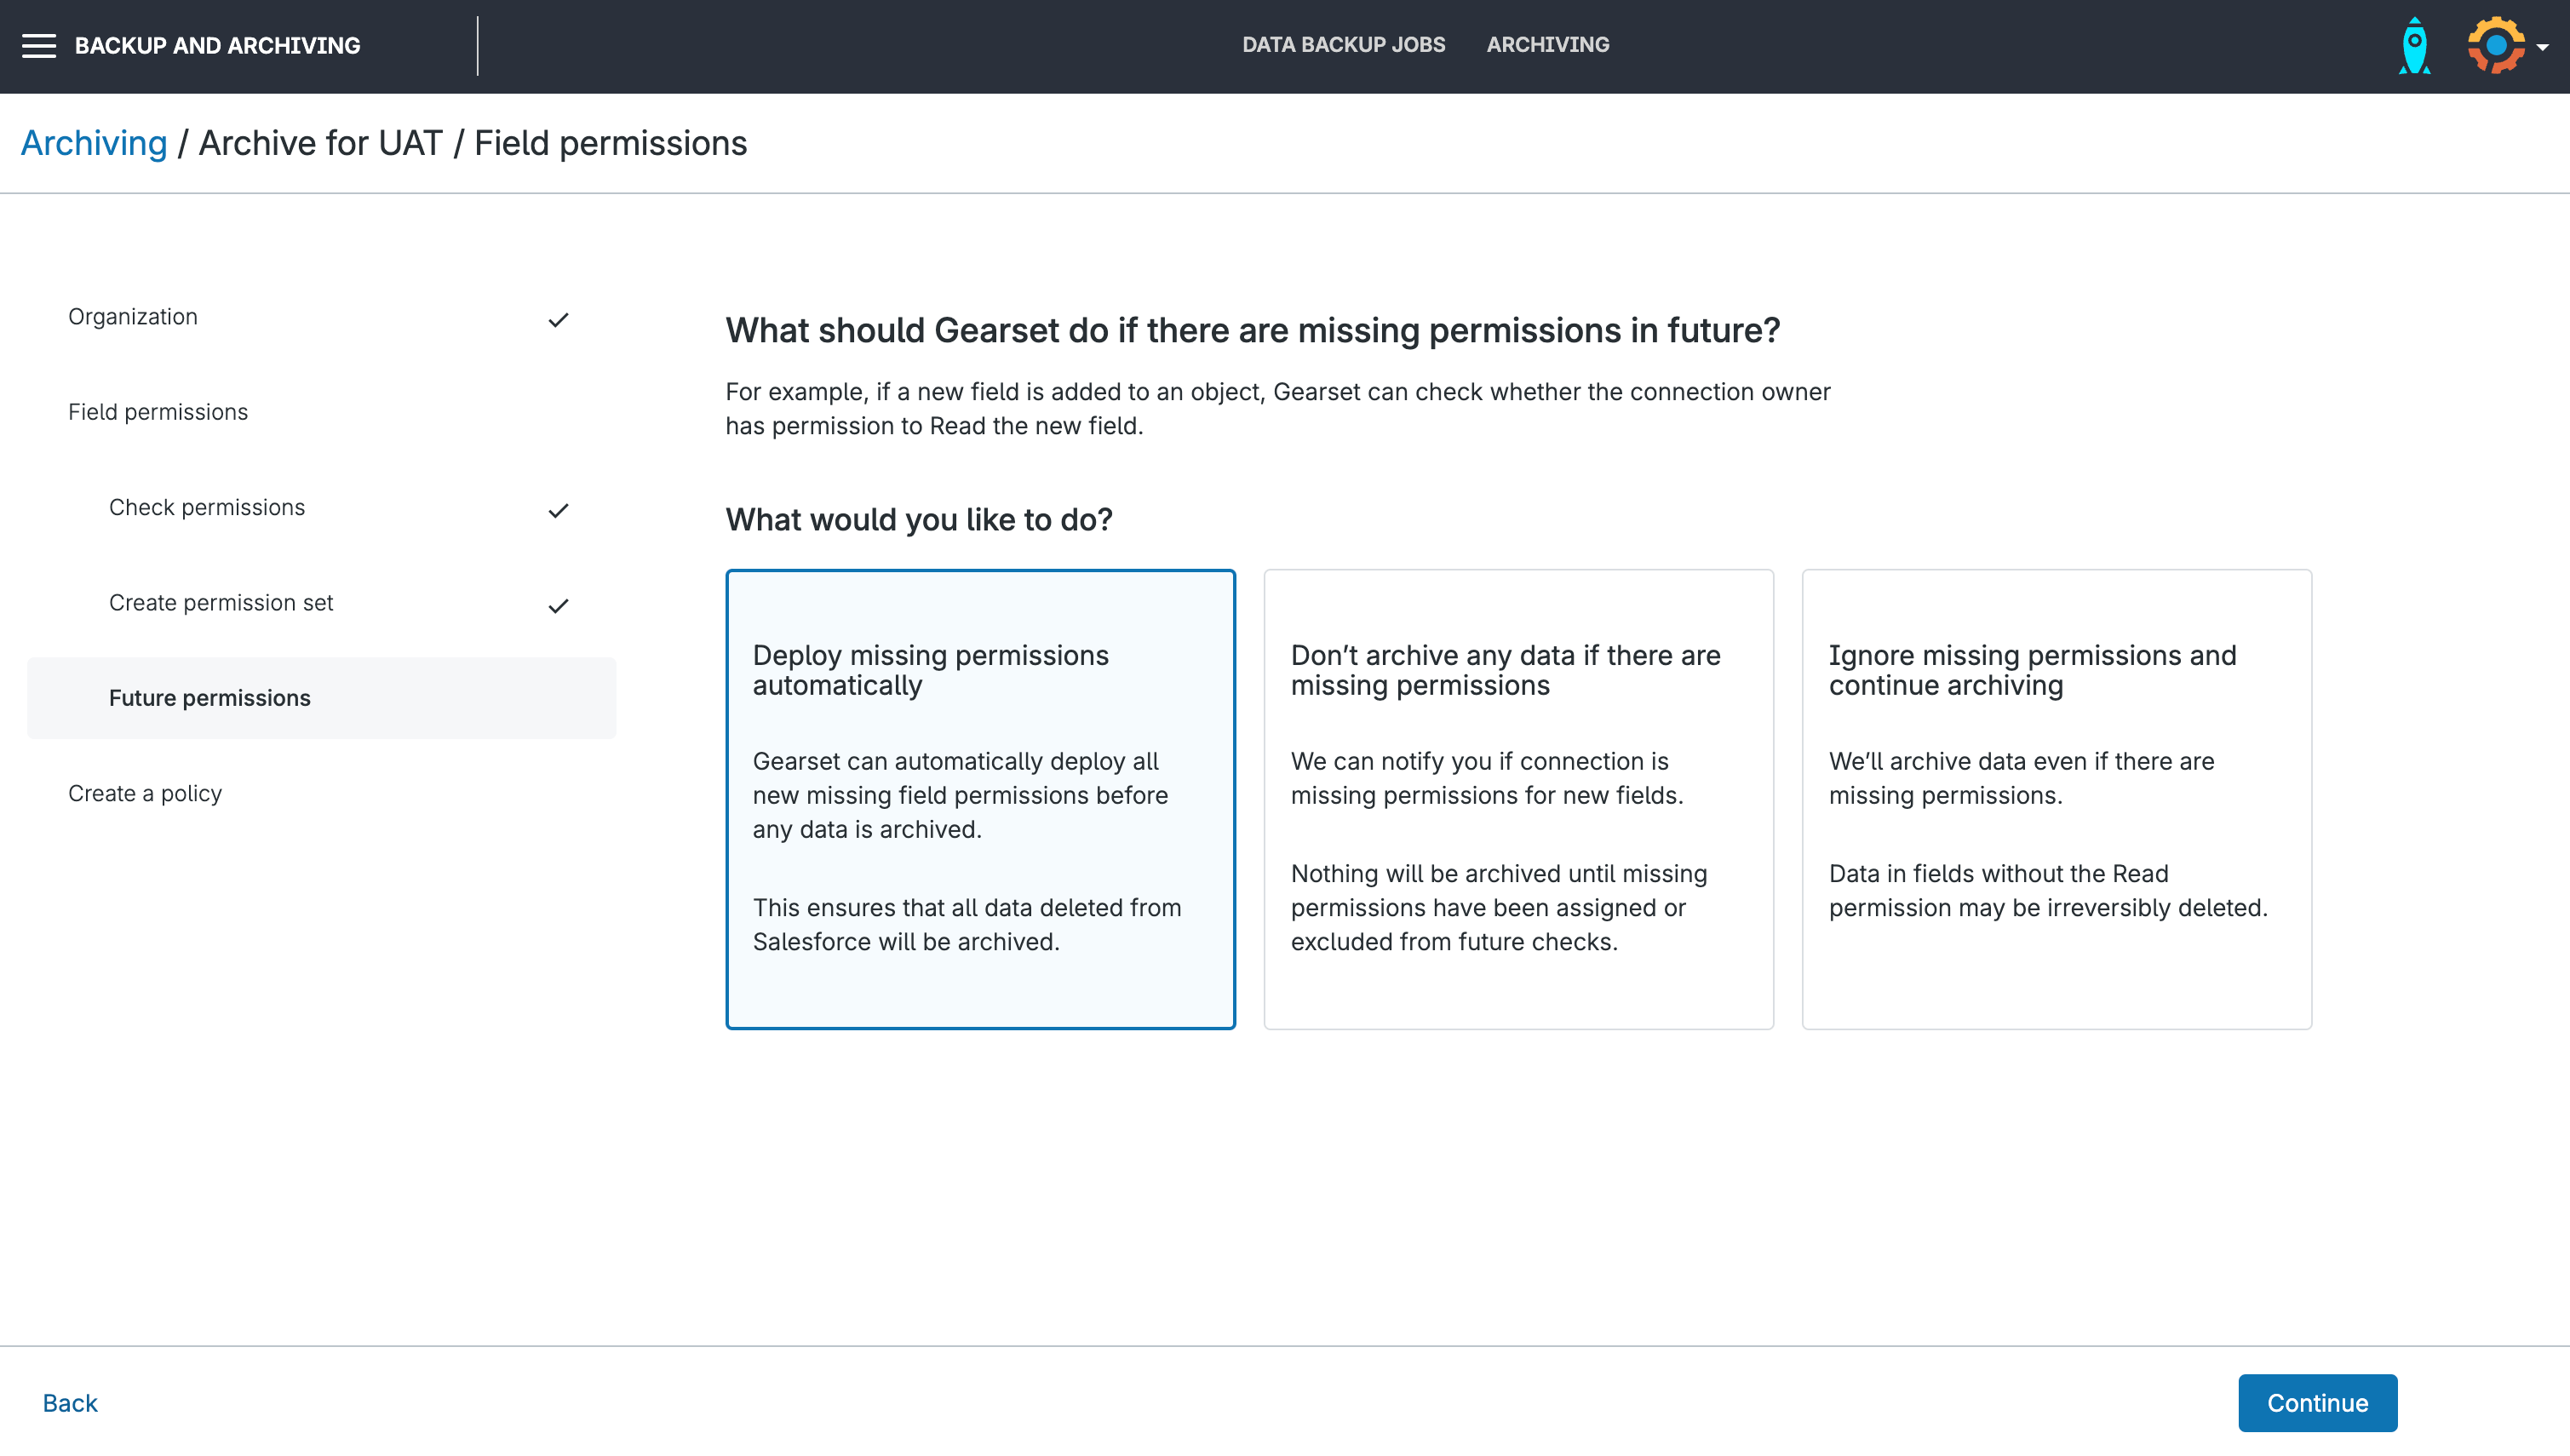Viewport: 2570px width, 1456px height.
Task: Click the rocket icon in header
Action: pyautogui.click(x=2414, y=46)
